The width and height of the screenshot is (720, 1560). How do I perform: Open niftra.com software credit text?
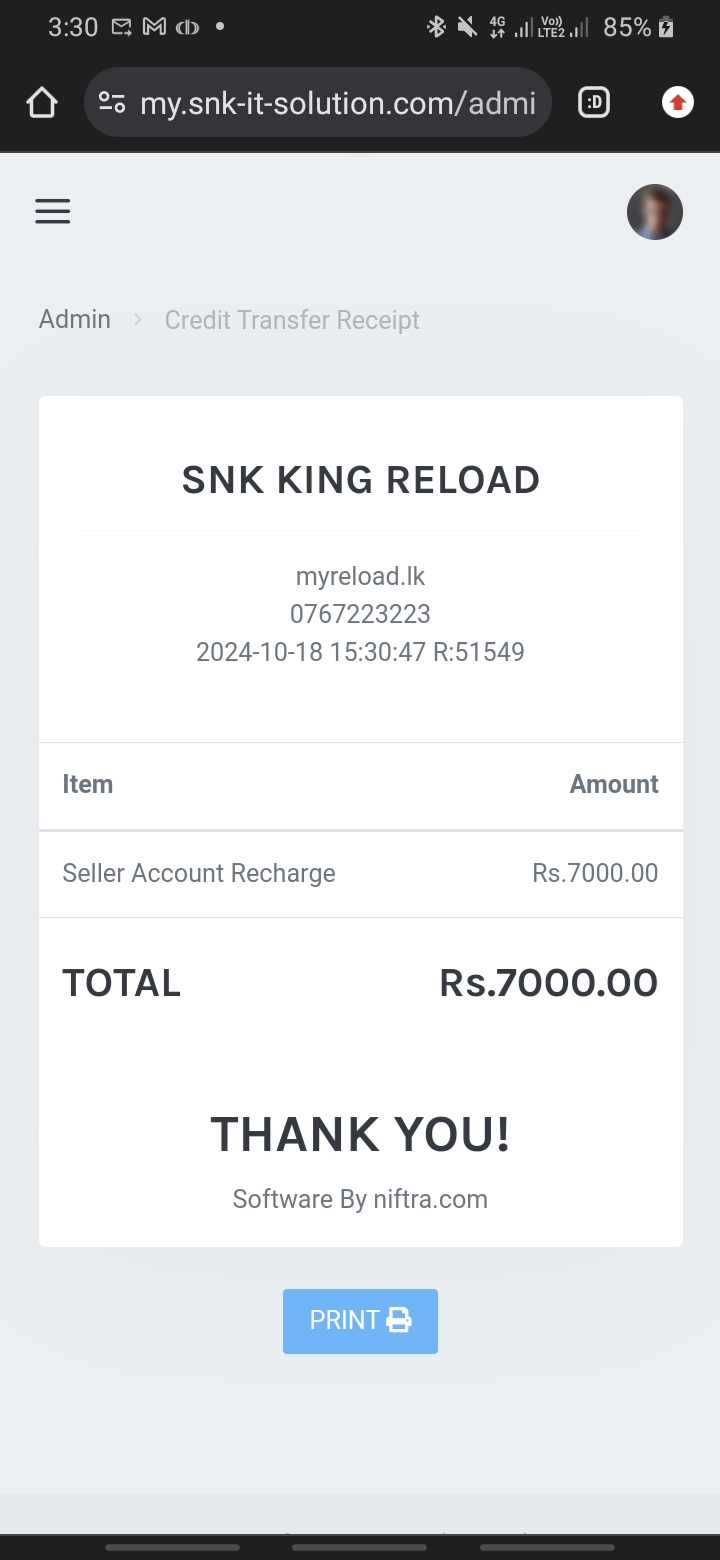[x=361, y=1199]
